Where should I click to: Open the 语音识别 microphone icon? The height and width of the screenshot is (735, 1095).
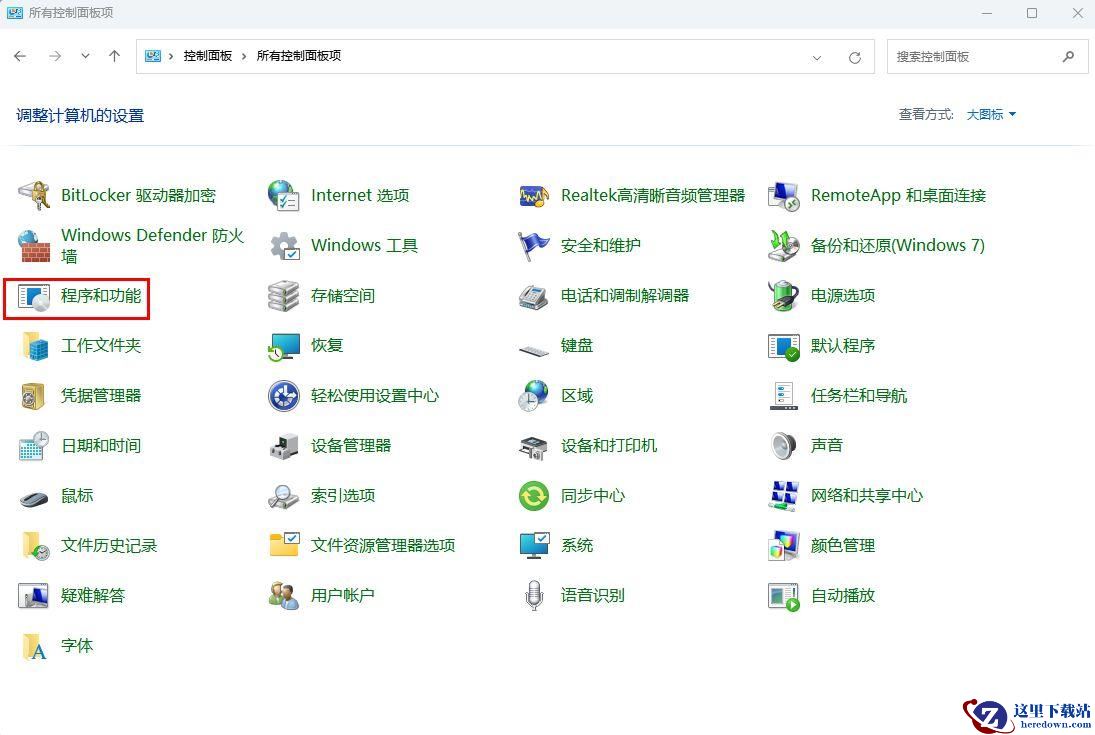coord(534,596)
